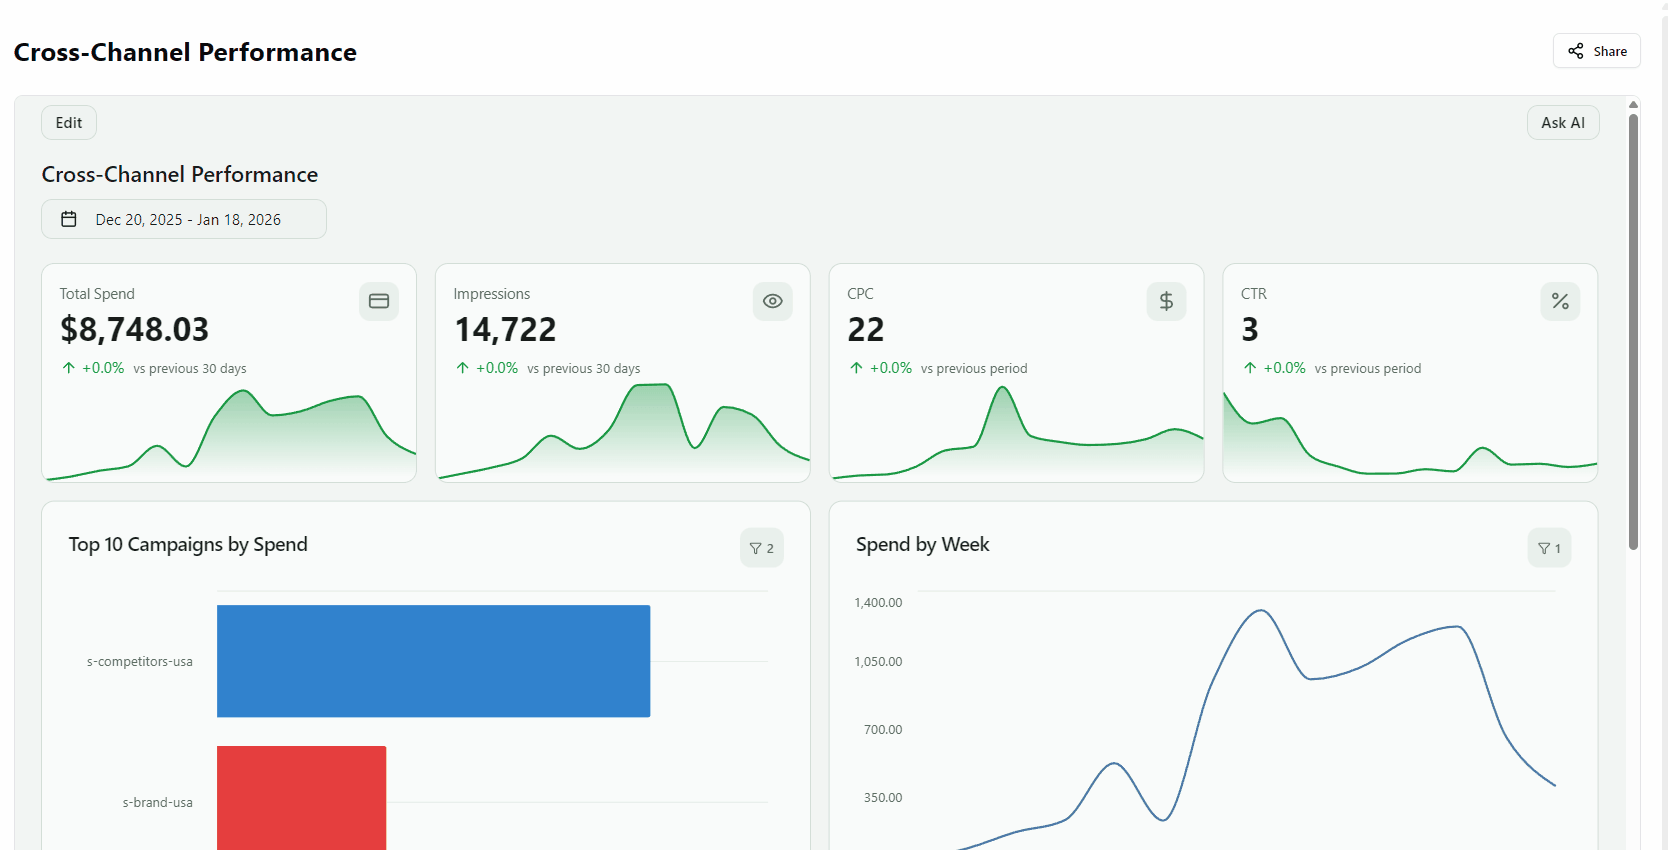The width and height of the screenshot is (1668, 850).
Task: Open the Ask AI assistant
Action: (x=1562, y=123)
